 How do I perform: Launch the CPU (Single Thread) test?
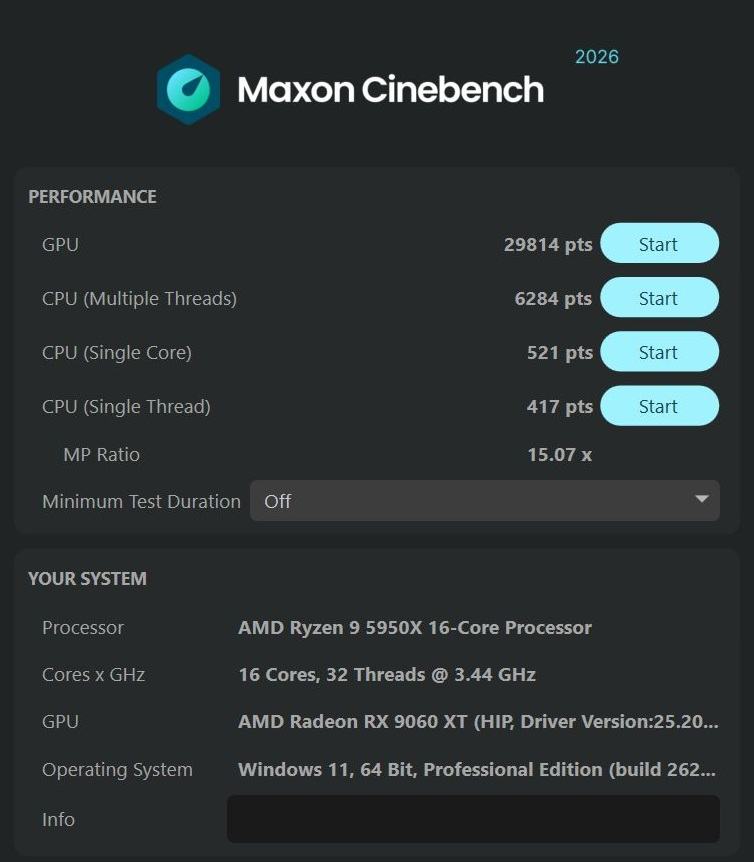point(658,406)
